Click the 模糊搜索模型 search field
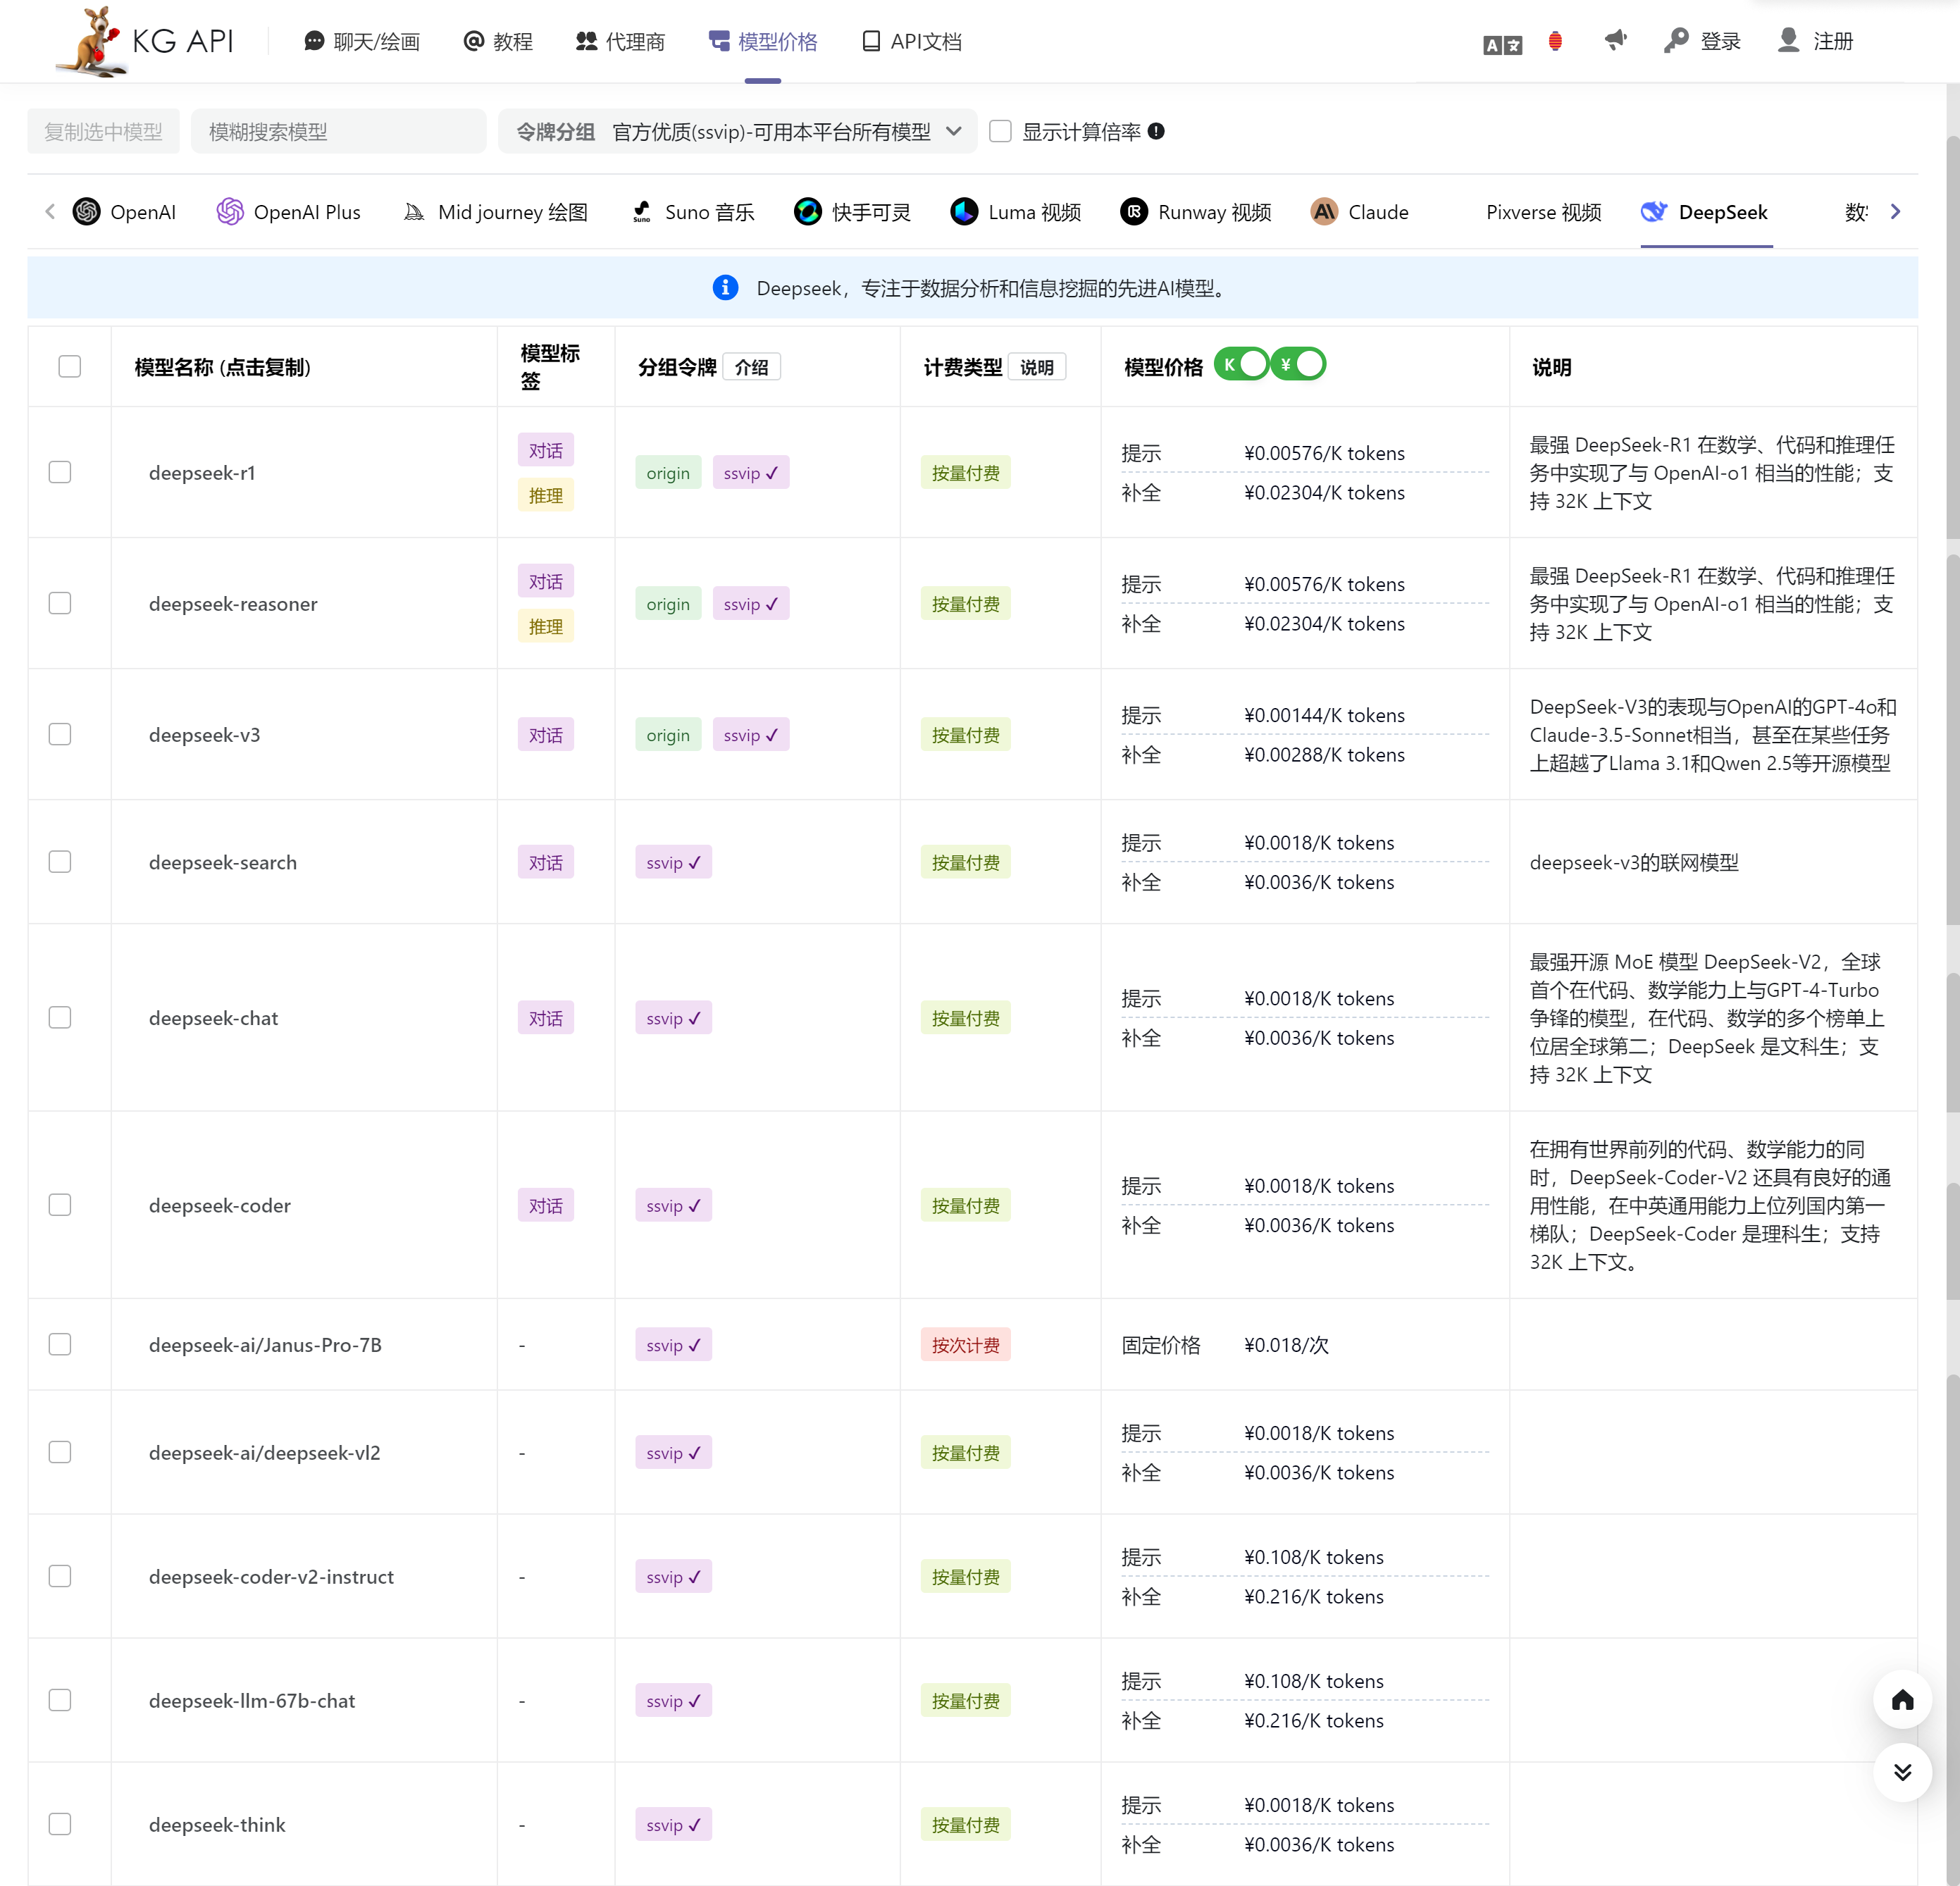The height and width of the screenshot is (1886, 1960). click(x=338, y=131)
